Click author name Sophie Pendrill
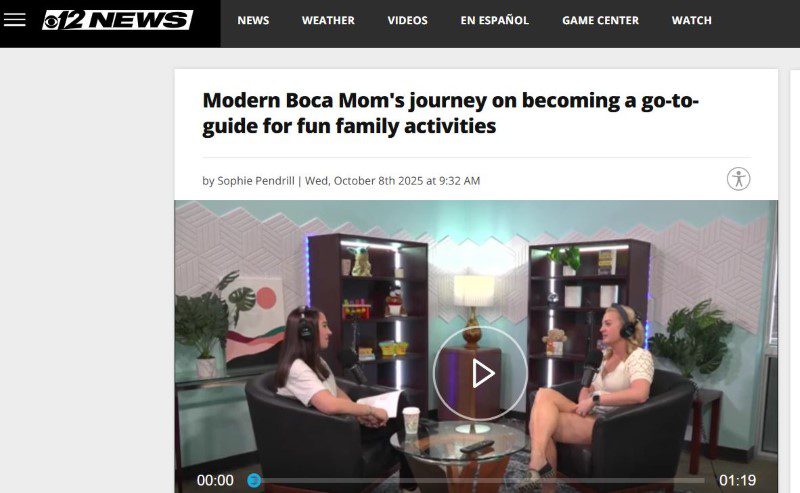The width and height of the screenshot is (800, 493). [256, 181]
